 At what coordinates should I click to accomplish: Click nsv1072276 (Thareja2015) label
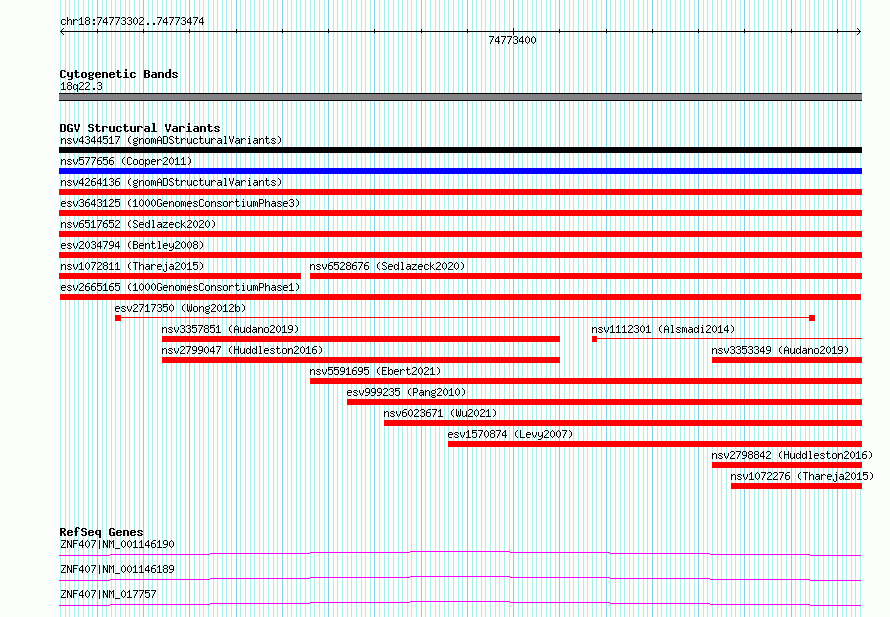(802, 476)
